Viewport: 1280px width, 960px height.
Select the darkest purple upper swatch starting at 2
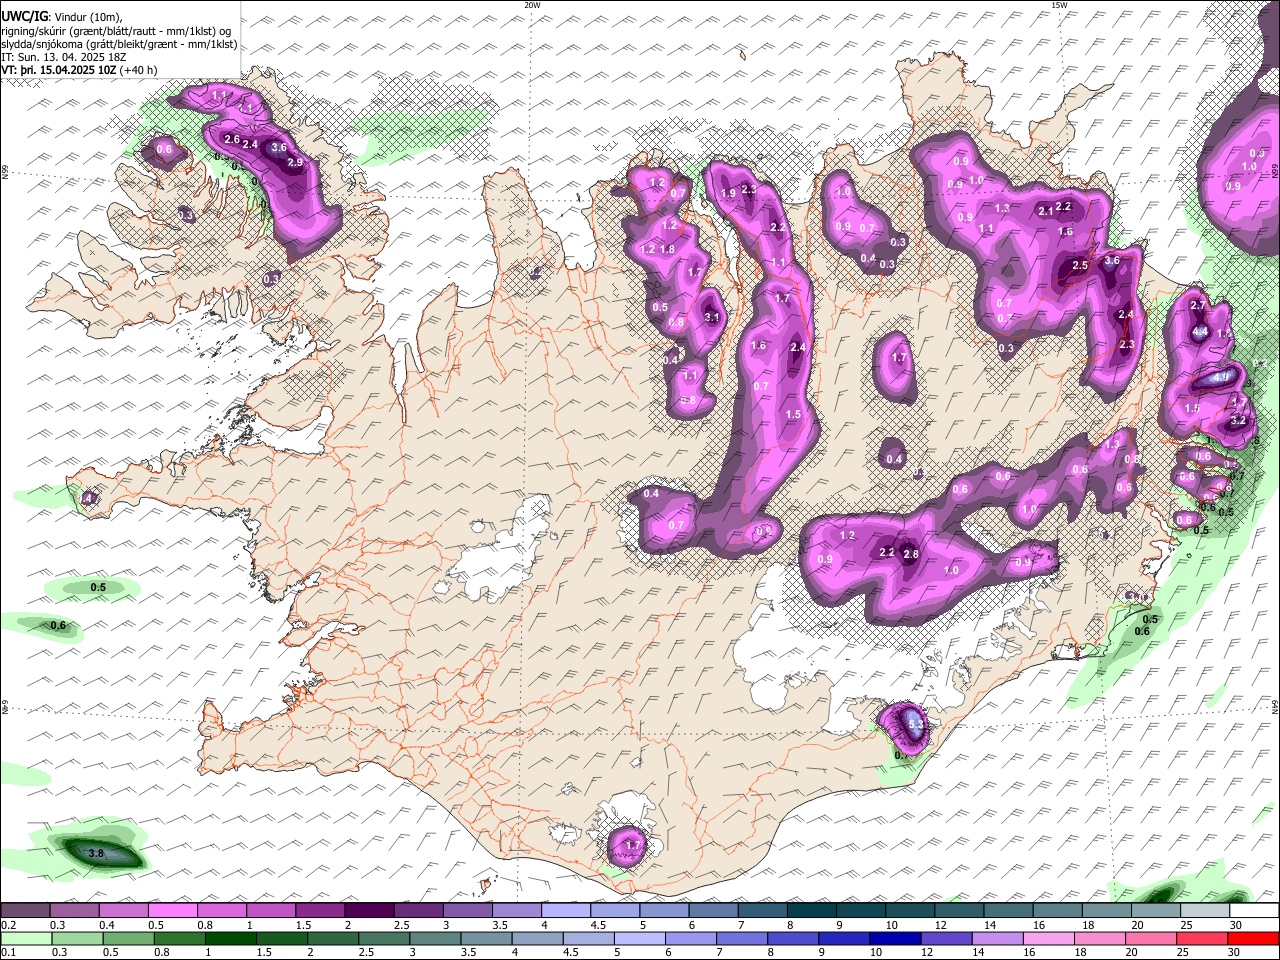(x=368, y=910)
